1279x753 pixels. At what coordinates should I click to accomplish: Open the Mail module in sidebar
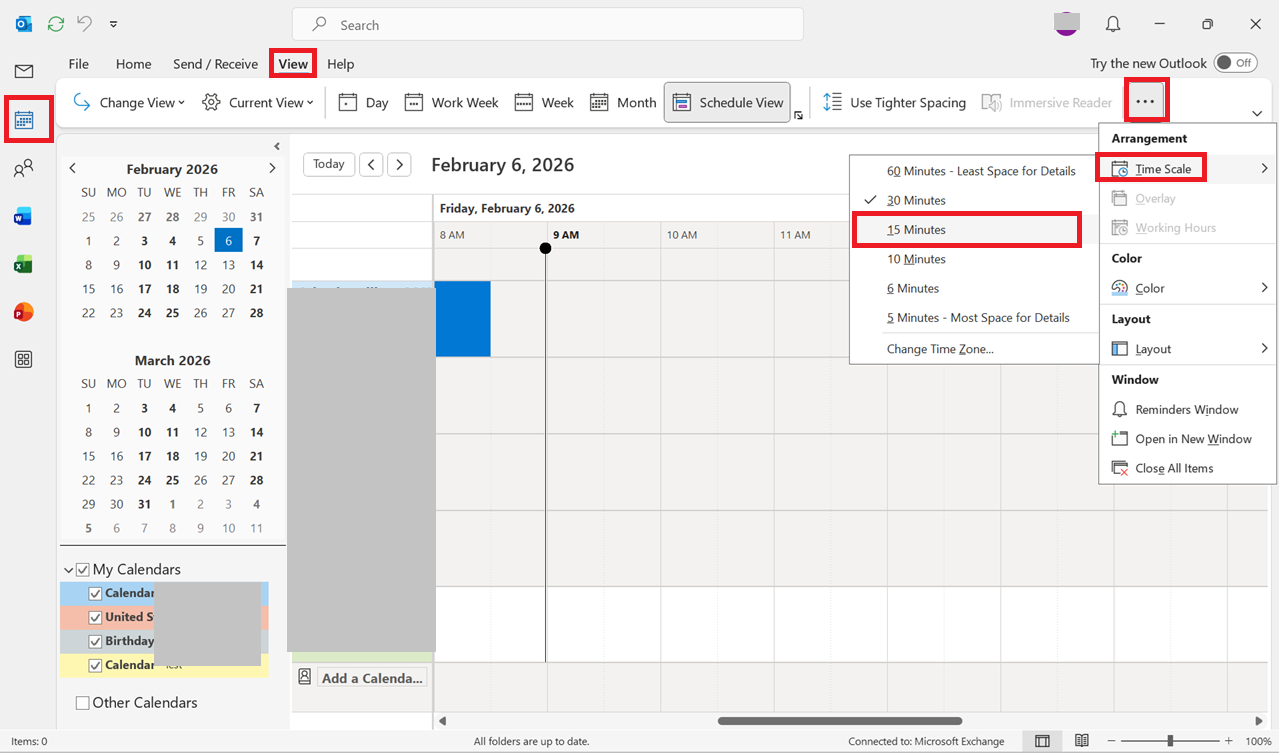[24, 71]
